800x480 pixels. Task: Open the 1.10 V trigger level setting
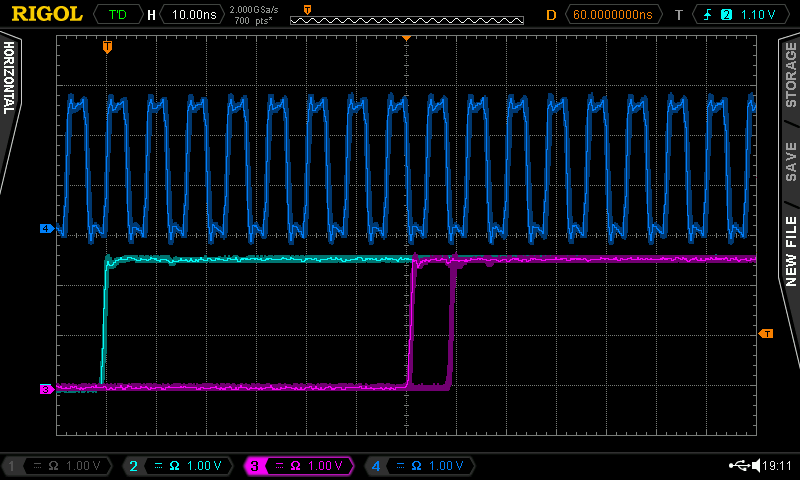click(756, 15)
